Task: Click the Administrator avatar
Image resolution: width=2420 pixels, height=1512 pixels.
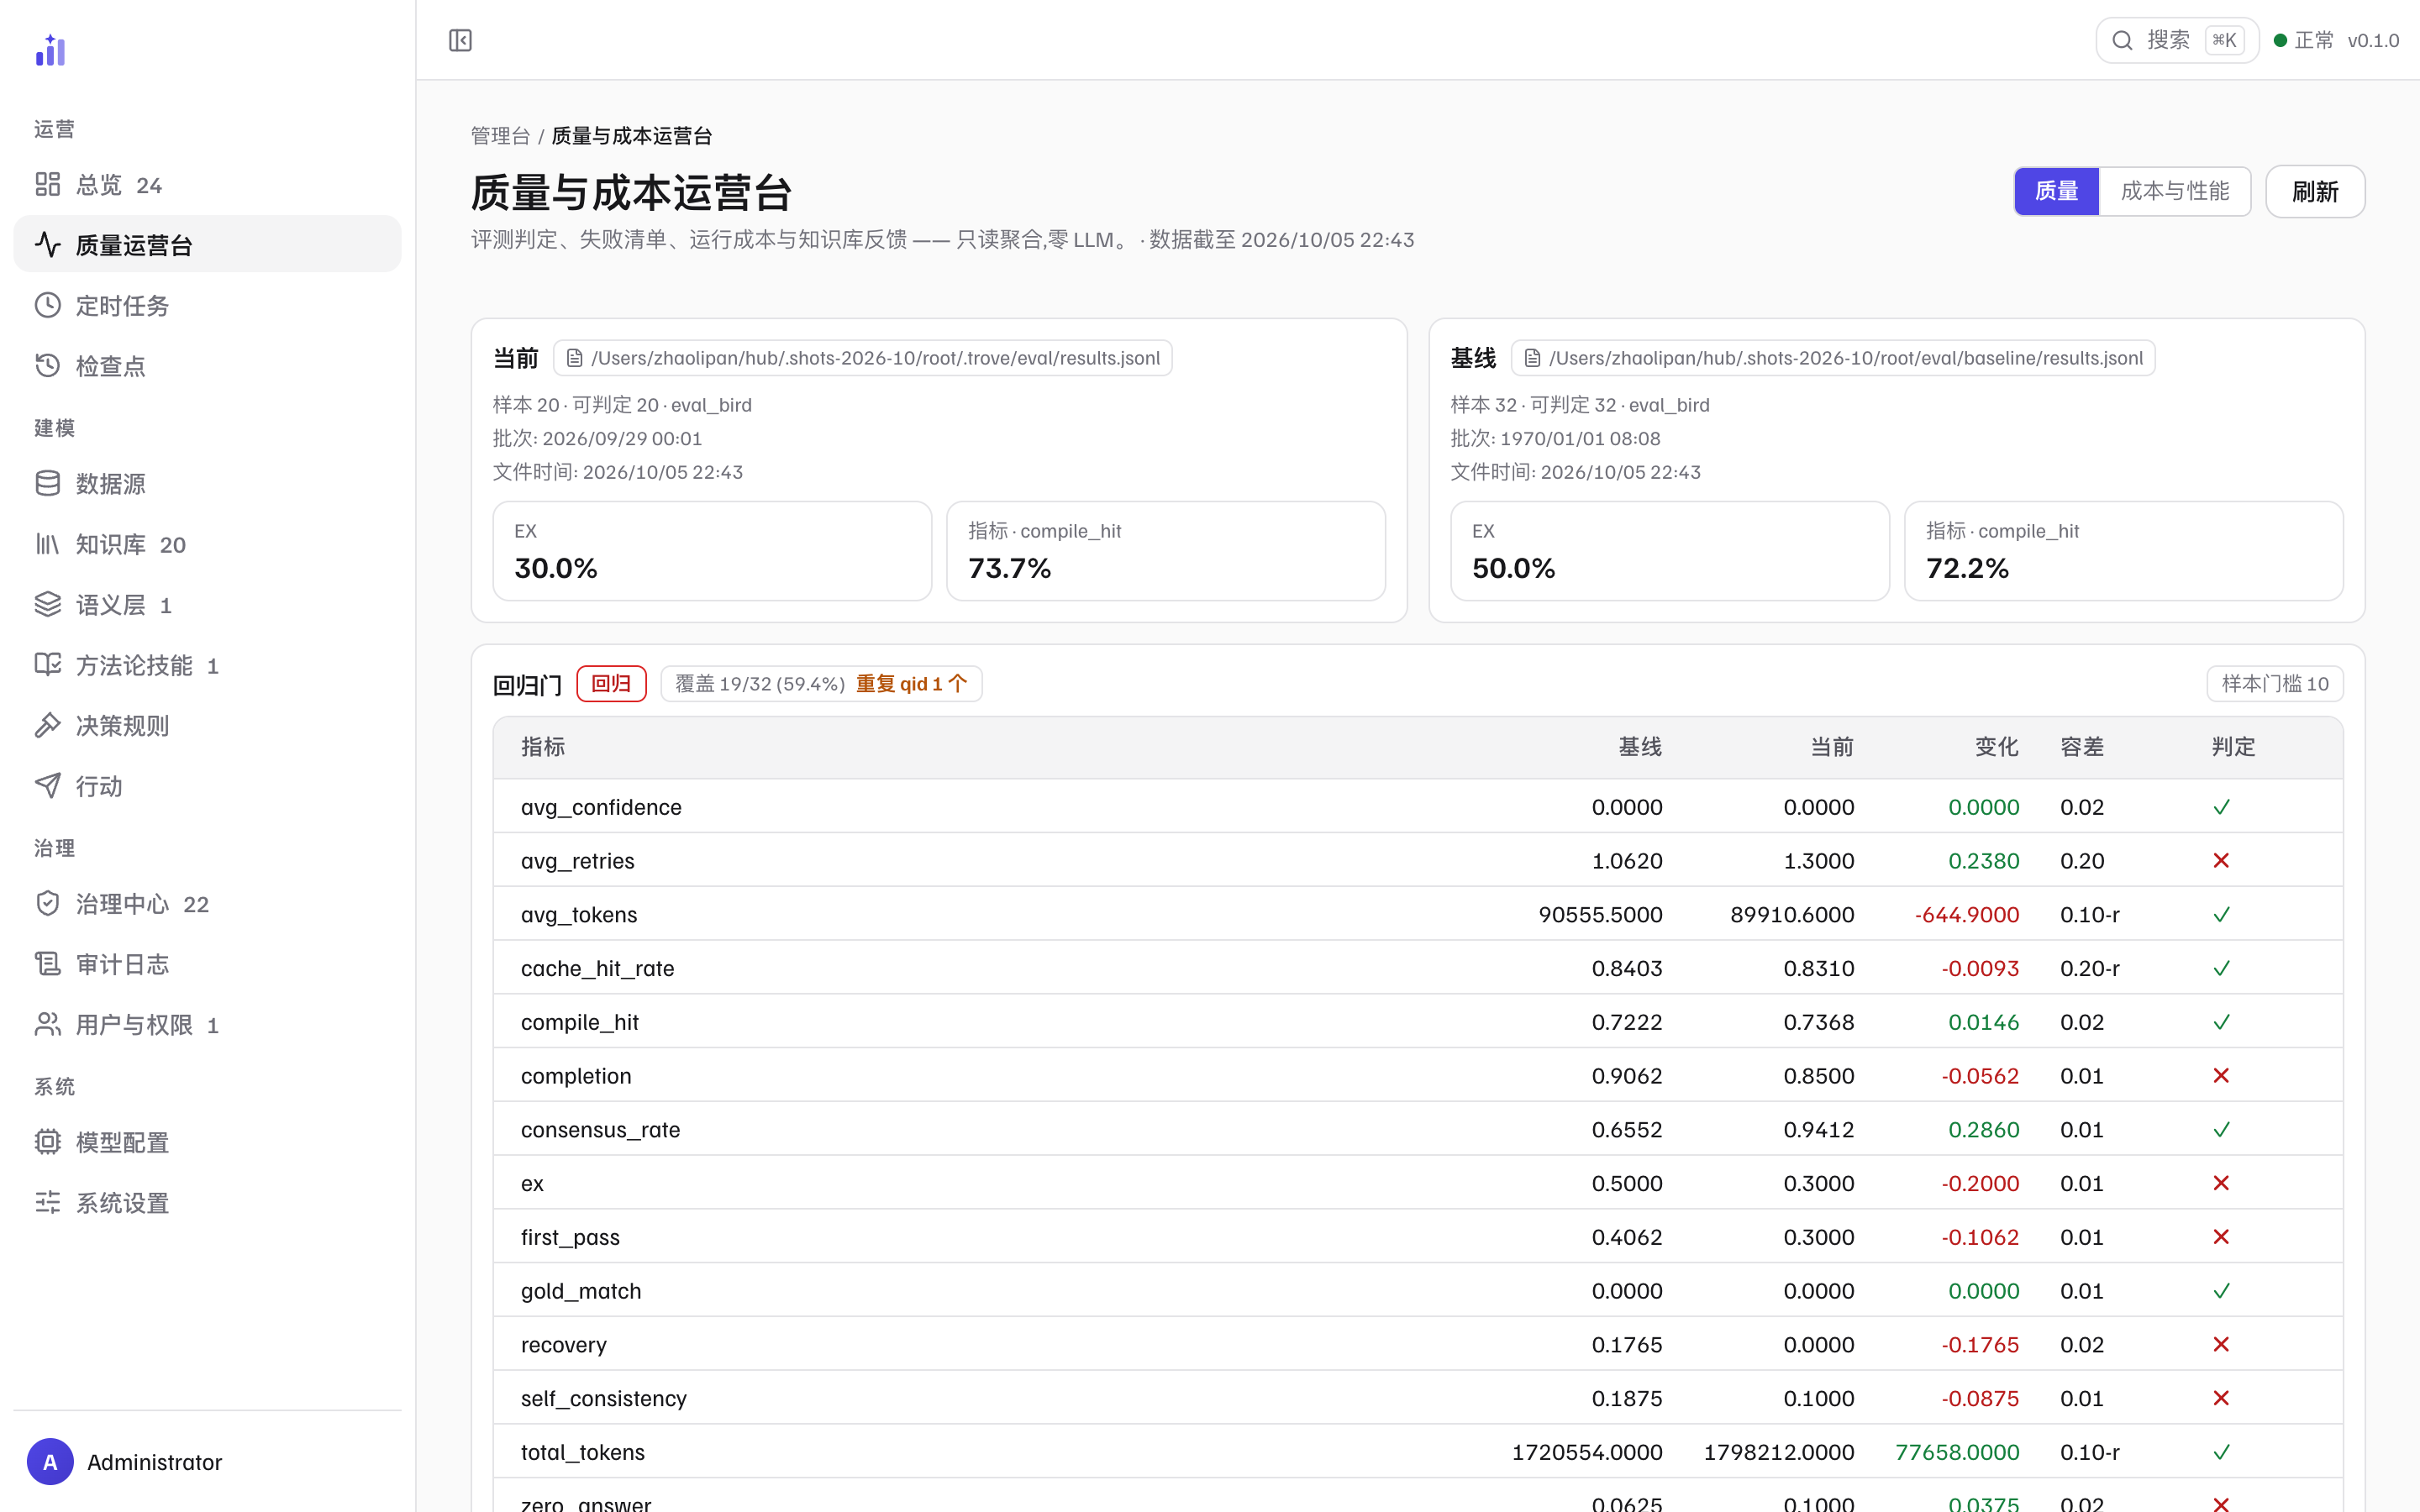Action: coord(50,1462)
